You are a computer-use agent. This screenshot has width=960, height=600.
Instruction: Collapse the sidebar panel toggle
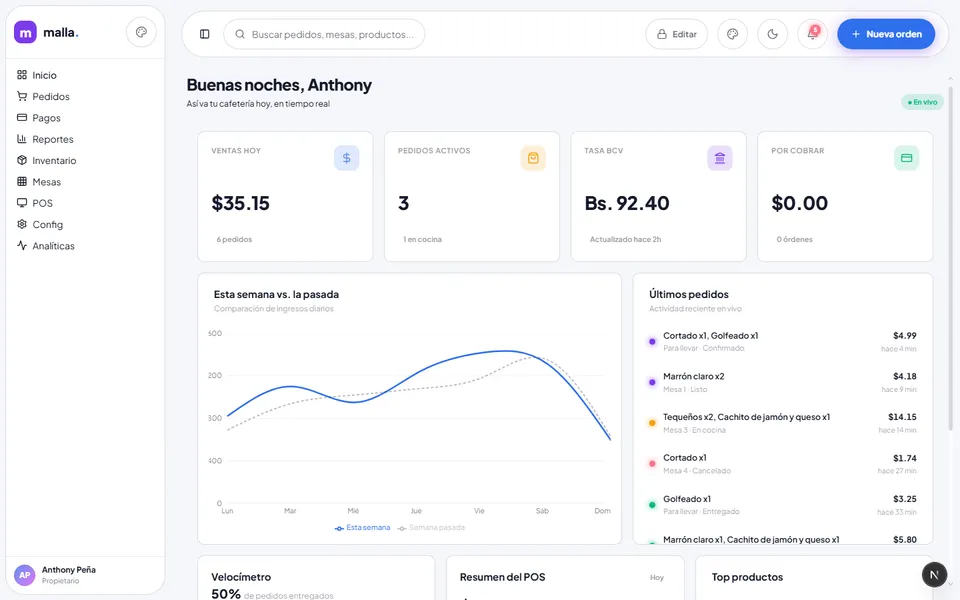point(204,34)
